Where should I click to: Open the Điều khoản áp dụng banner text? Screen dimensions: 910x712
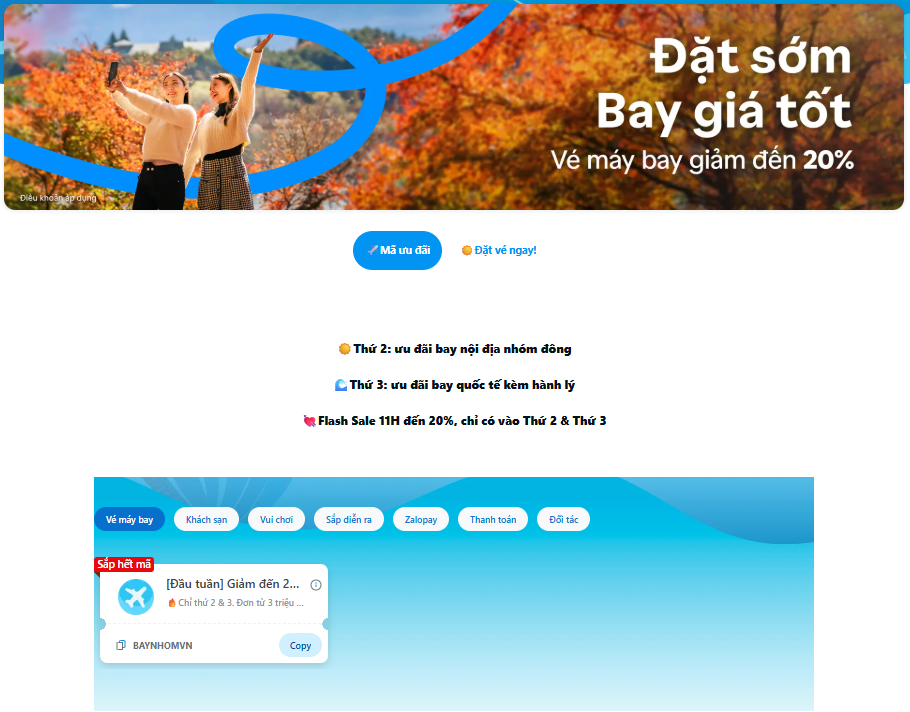58,198
